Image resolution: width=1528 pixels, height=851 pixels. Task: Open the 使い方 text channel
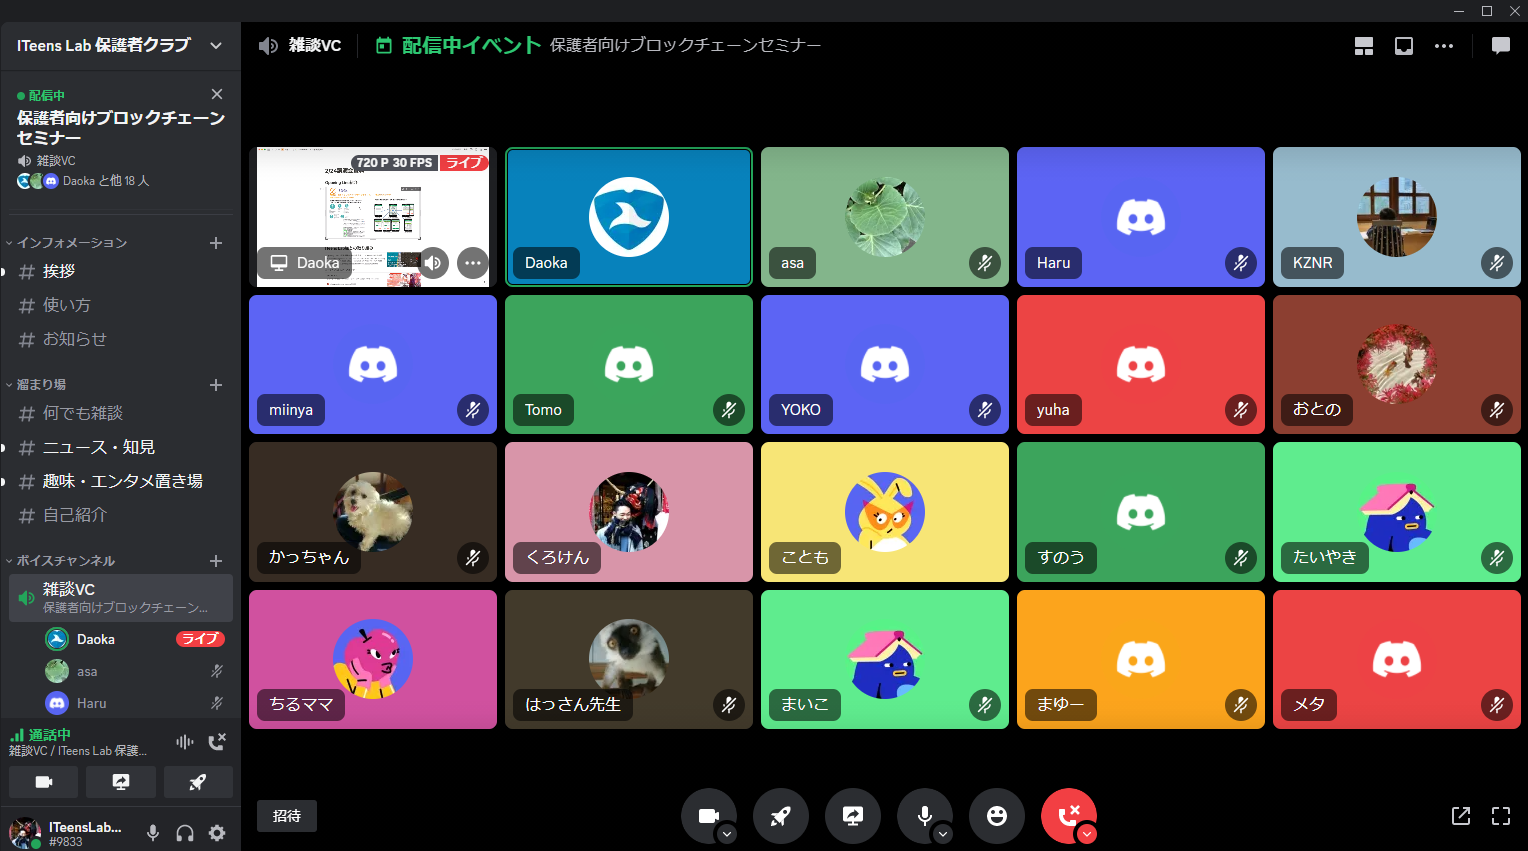coord(121,306)
